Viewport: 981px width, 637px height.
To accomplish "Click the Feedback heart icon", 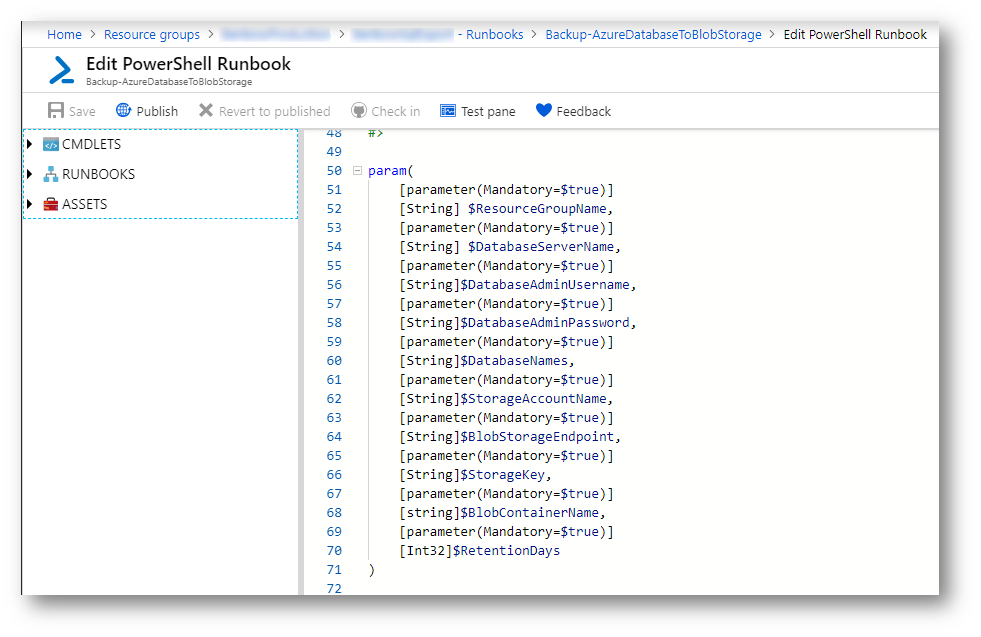I will (544, 111).
